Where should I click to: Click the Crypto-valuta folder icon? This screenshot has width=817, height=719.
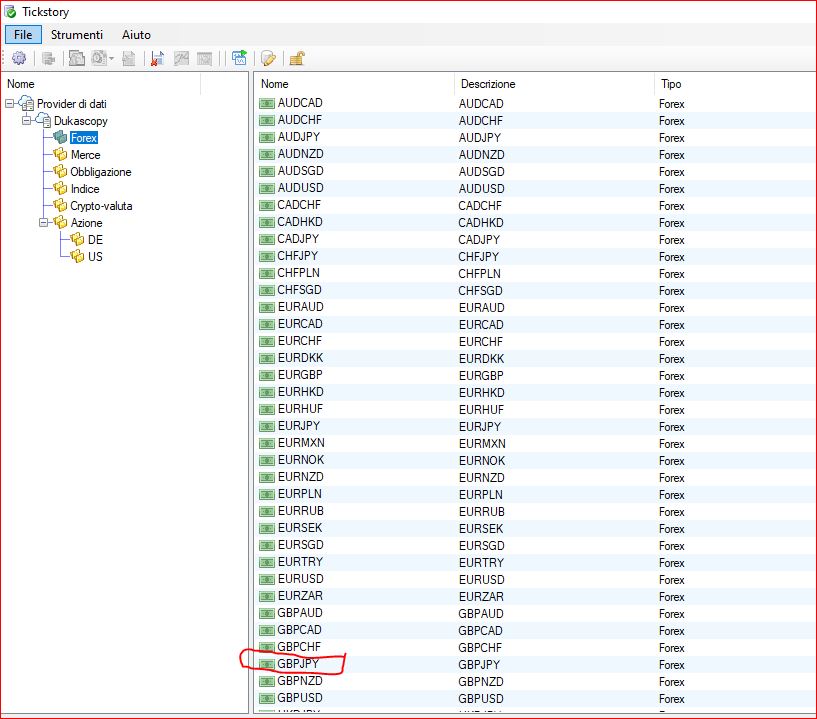point(60,205)
